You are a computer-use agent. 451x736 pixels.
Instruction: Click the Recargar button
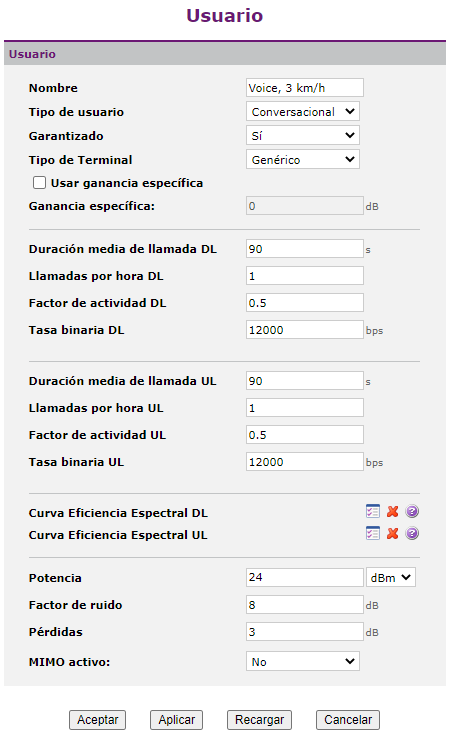point(260,720)
